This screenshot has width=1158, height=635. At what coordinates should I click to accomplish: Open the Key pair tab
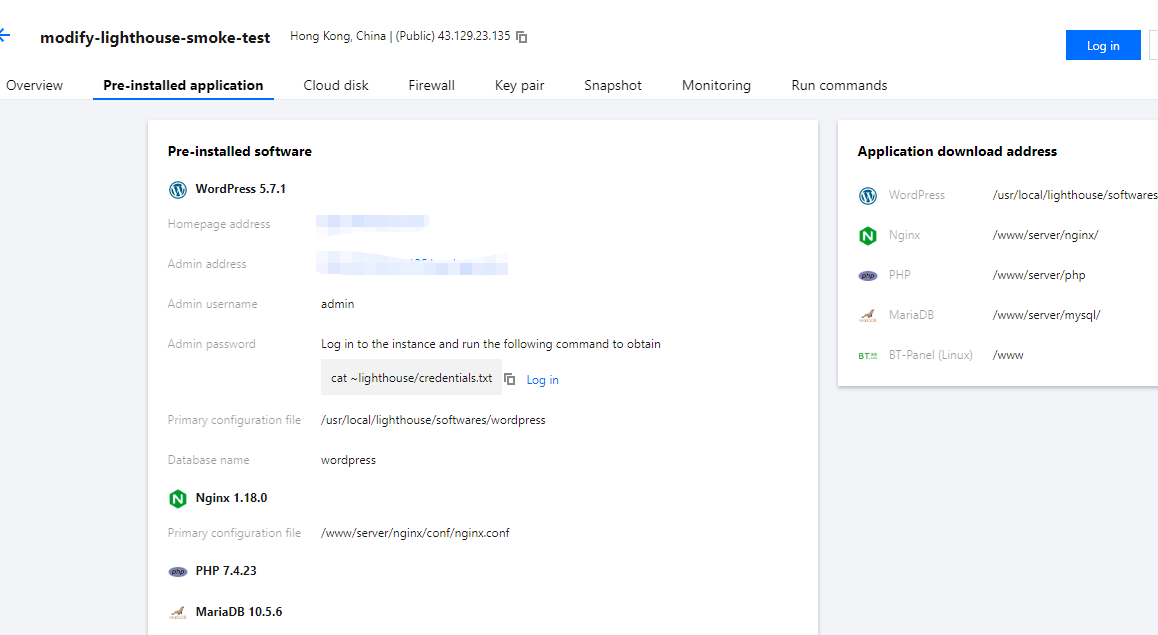[x=519, y=85]
